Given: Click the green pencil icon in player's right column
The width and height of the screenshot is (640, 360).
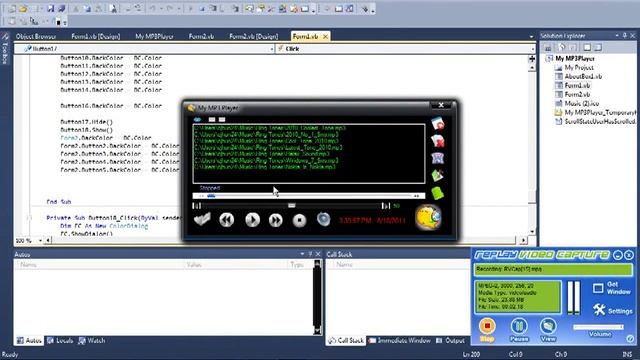Looking at the screenshot, I should pos(438,176).
